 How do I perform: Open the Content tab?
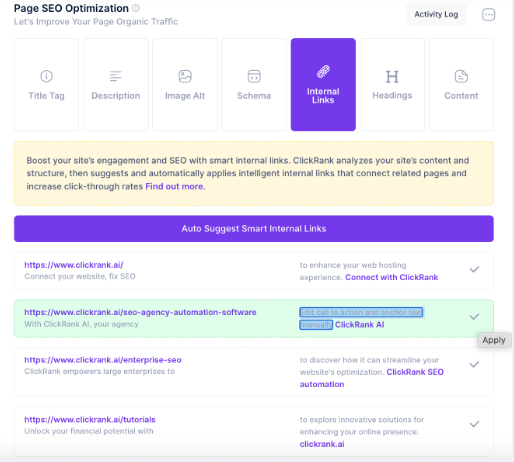coord(461,84)
